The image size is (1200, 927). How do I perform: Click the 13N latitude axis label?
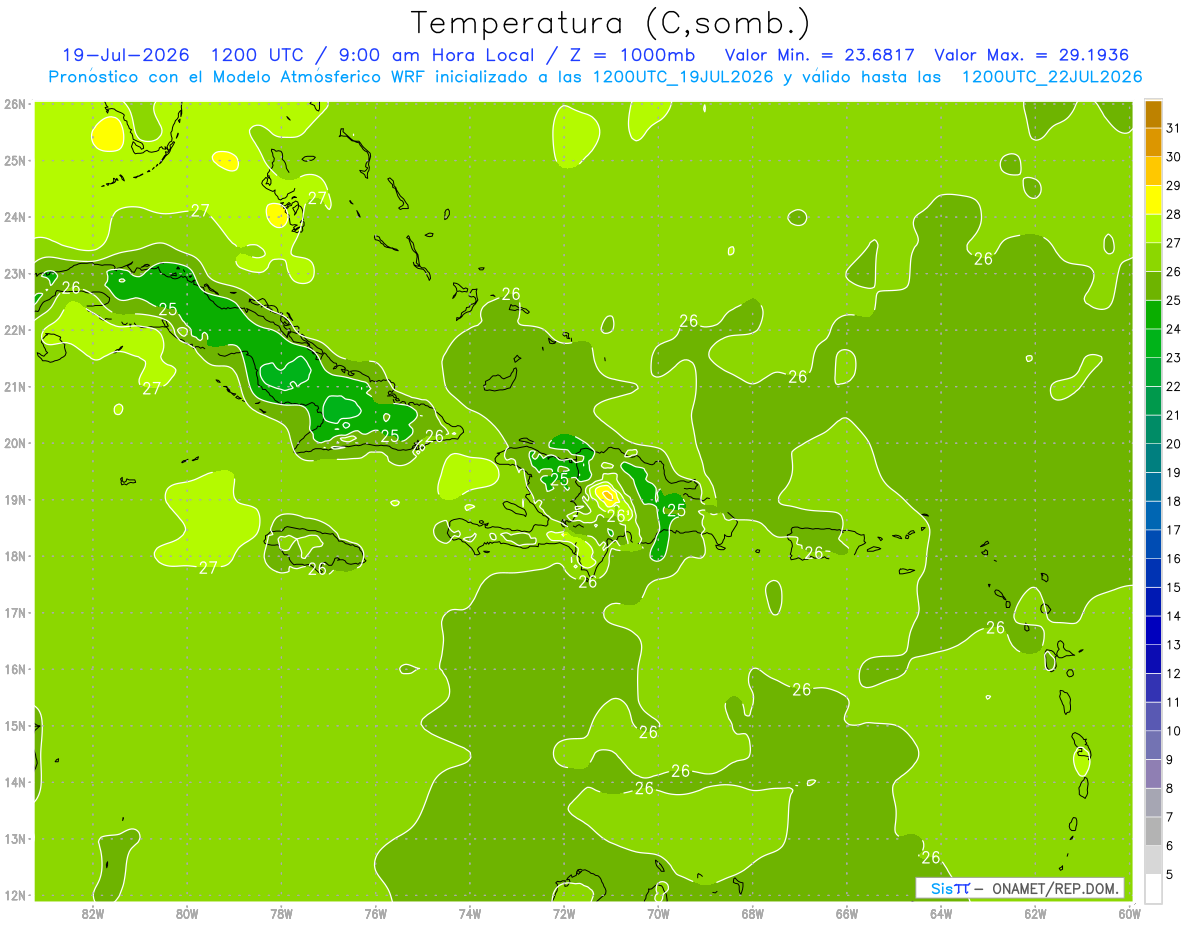(14, 838)
